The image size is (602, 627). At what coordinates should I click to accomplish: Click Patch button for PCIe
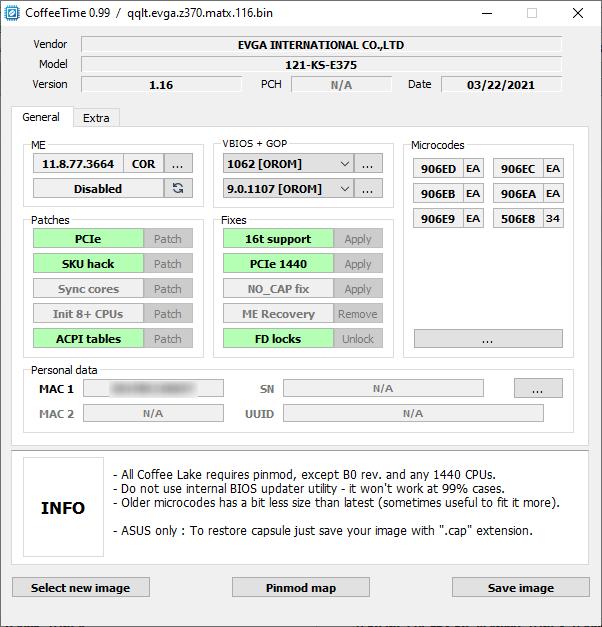[168, 239]
